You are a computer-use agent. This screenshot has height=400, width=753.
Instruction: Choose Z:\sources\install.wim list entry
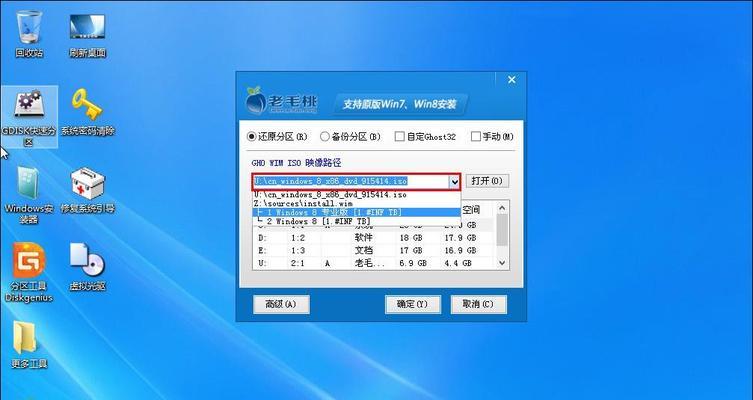coord(356,203)
